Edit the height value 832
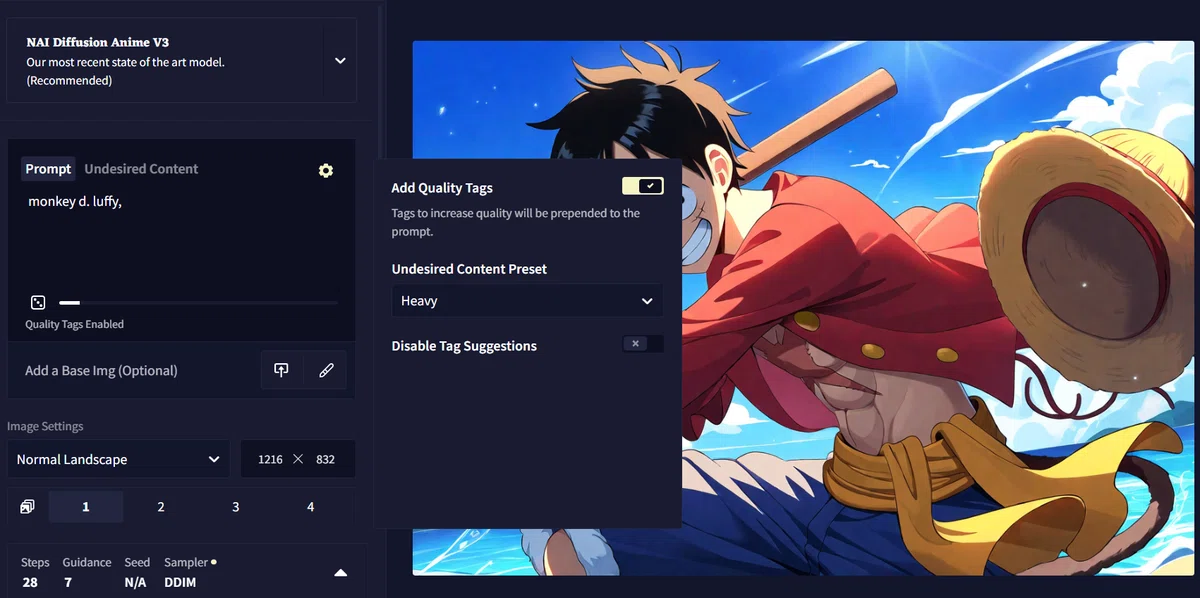This screenshot has height=598, width=1200. tap(325, 459)
